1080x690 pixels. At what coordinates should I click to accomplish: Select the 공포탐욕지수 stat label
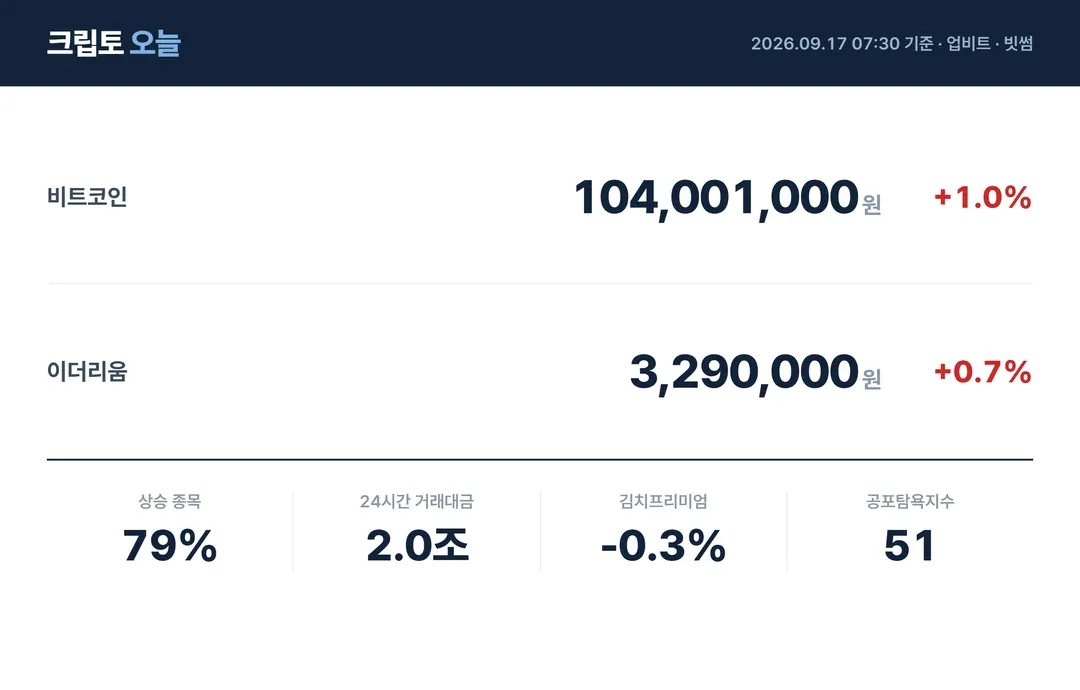tap(910, 501)
